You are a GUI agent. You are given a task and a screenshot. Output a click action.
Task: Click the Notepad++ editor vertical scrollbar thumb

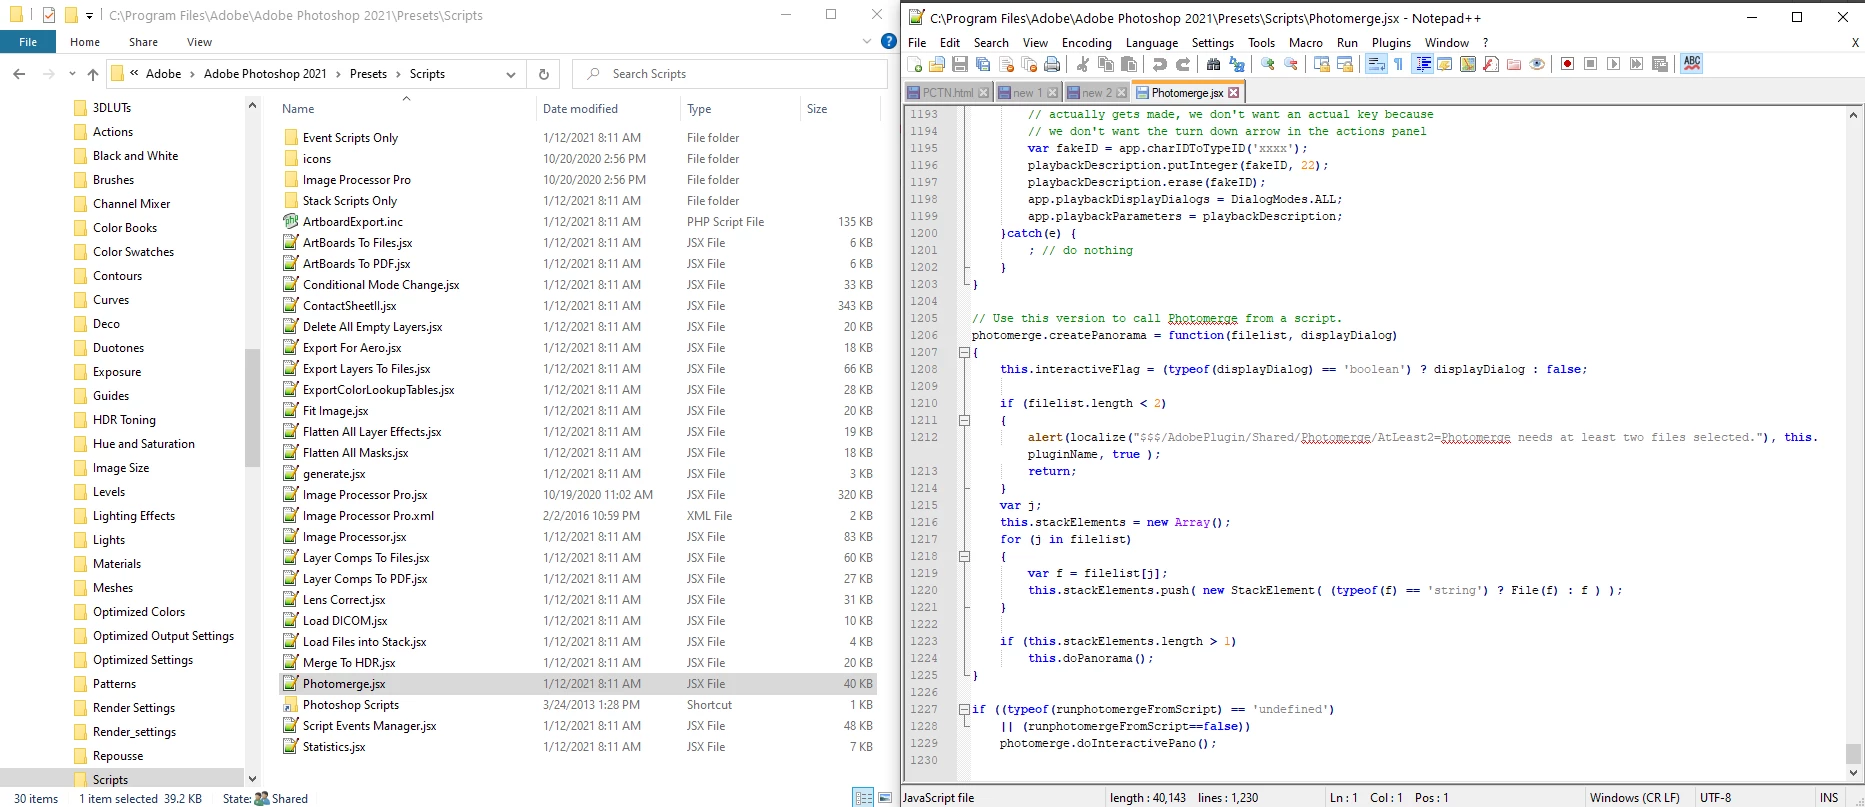click(1853, 753)
